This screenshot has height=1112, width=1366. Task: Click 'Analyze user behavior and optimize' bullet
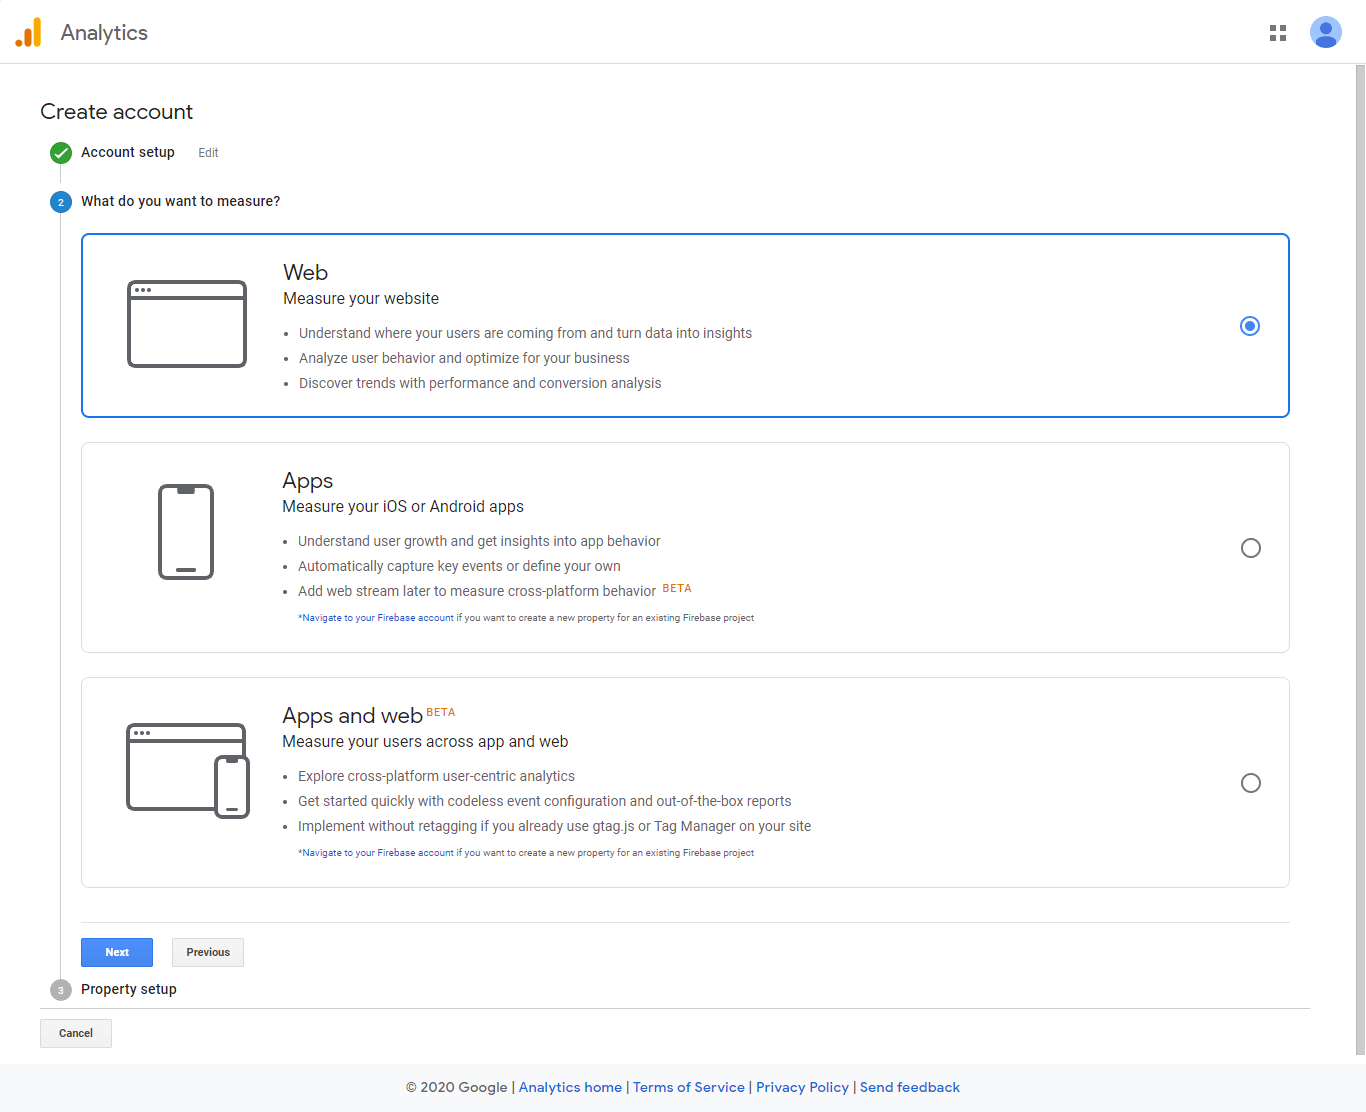point(464,358)
